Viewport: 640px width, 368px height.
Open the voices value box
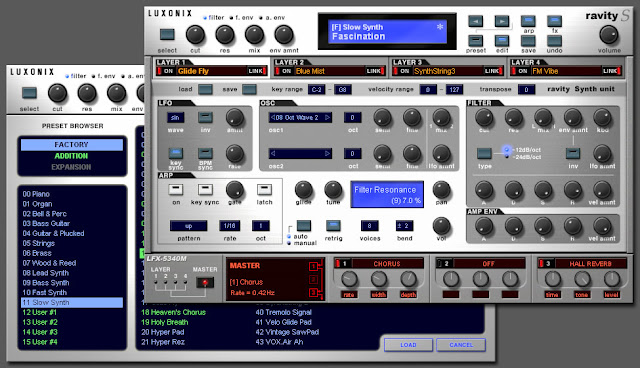[369, 226]
